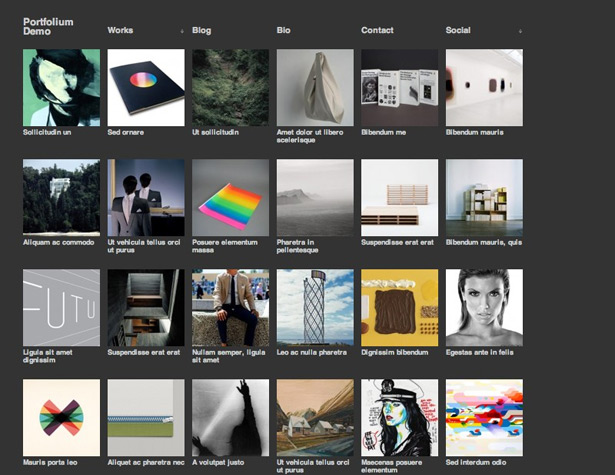Open the A volutpat justo silhouette thumbnail
The width and height of the screenshot is (615, 475).
click(x=230, y=417)
